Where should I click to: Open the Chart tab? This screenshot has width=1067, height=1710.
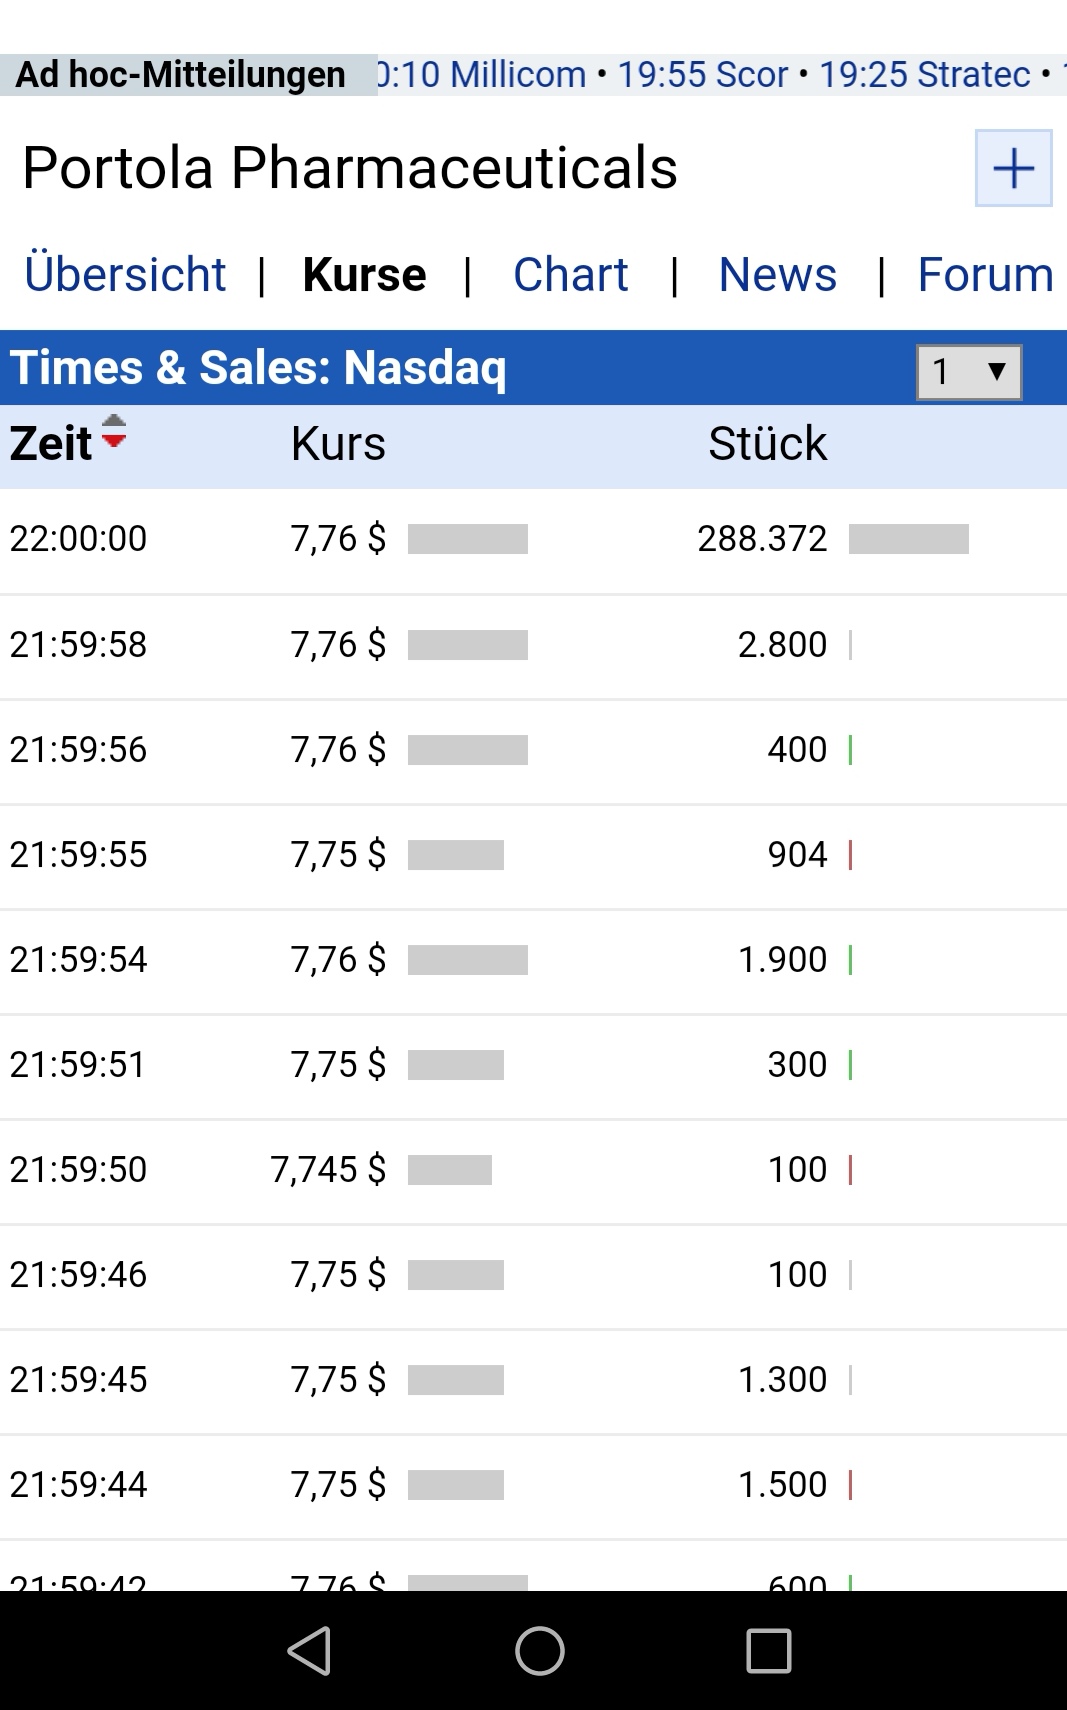point(570,275)
